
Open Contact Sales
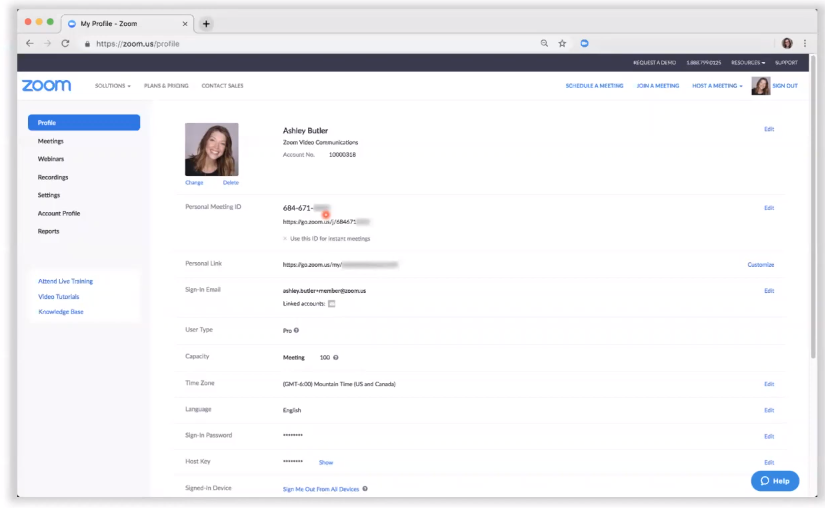coord(223,86)
